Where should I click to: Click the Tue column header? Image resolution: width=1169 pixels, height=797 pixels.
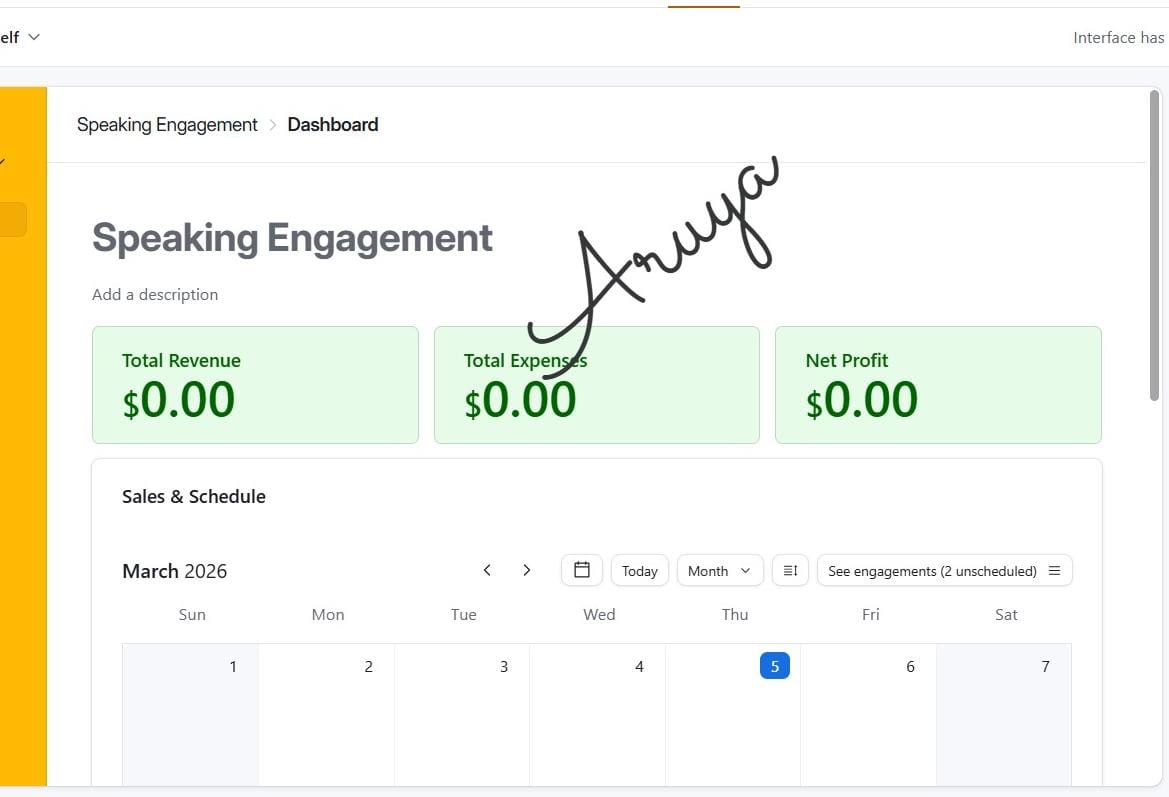(463, 614)
